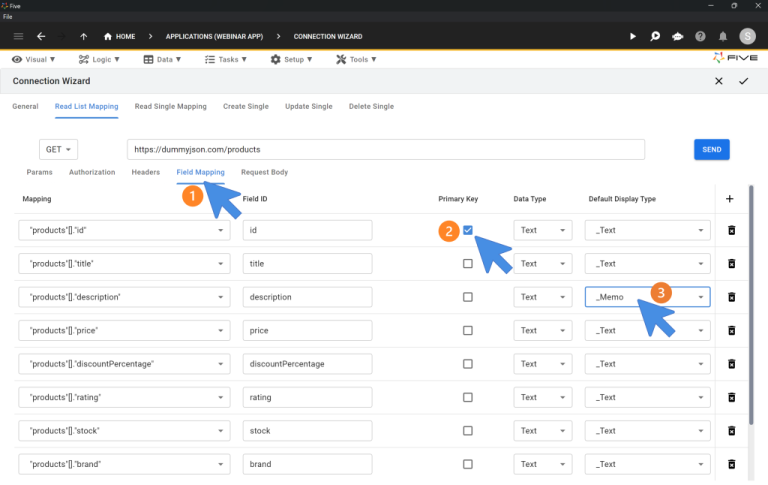Open Default Display Type for brand row
768x485 pixels.
648,464
